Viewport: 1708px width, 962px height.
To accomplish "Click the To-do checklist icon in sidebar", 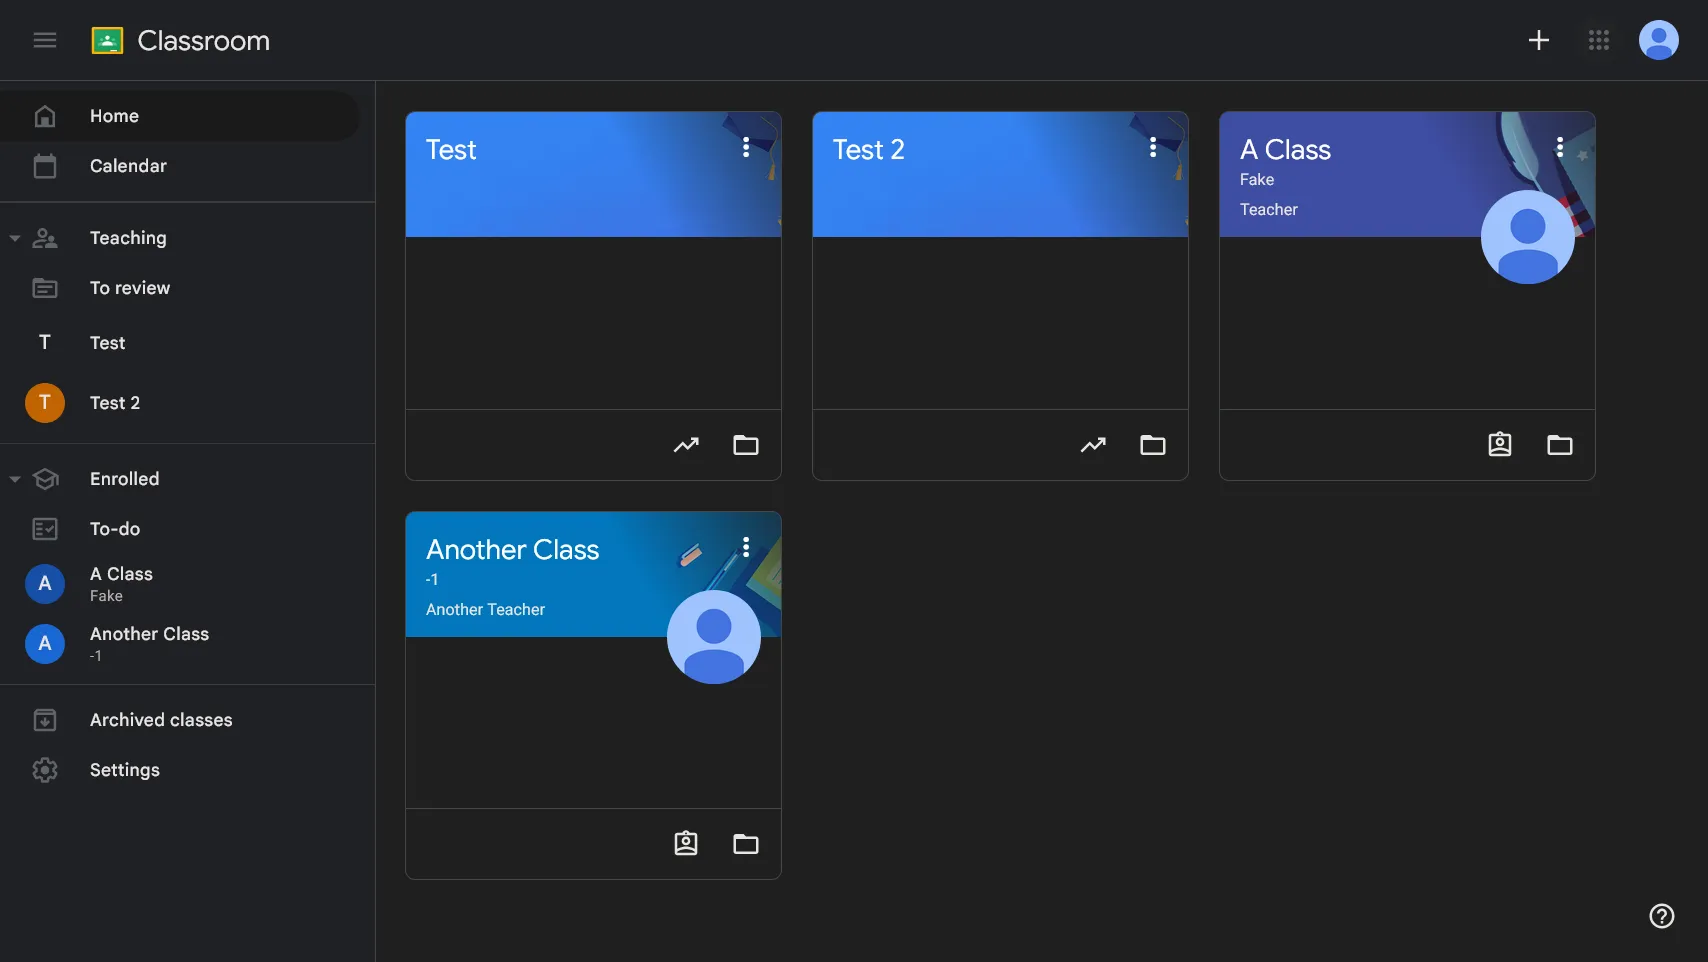I will point(45,529).
